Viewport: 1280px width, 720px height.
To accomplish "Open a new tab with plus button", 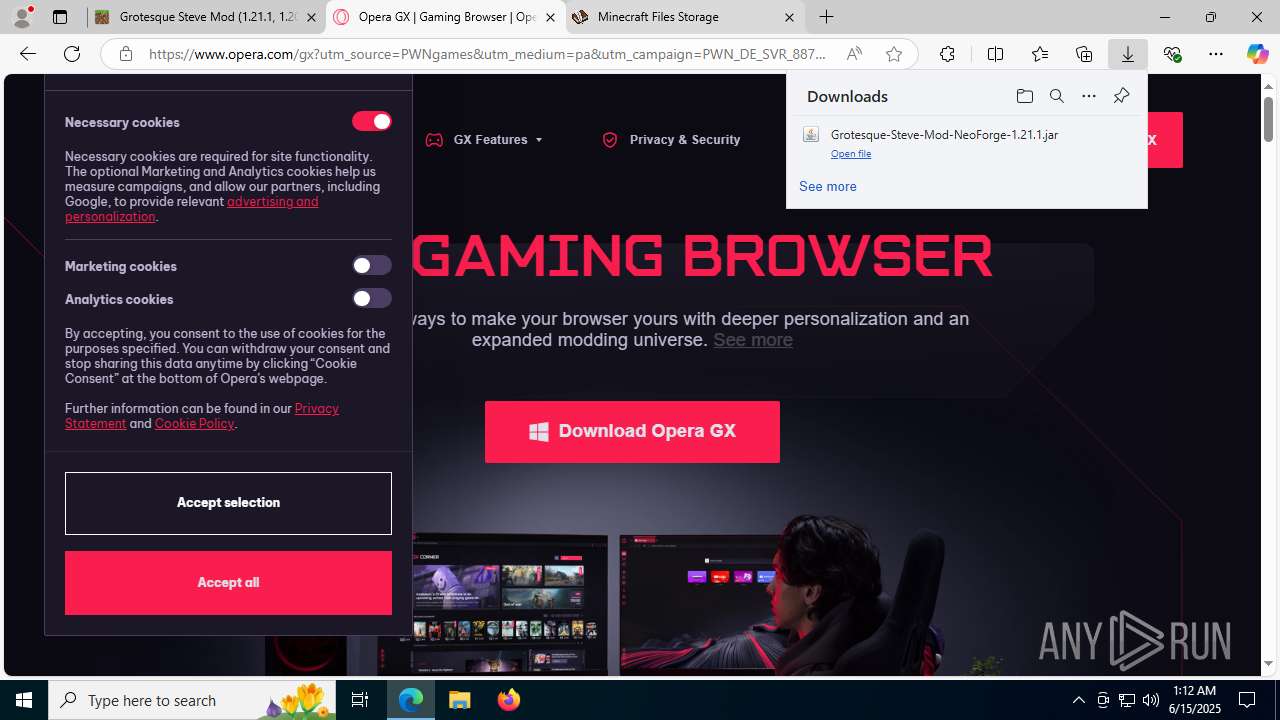I will [826, 17].
